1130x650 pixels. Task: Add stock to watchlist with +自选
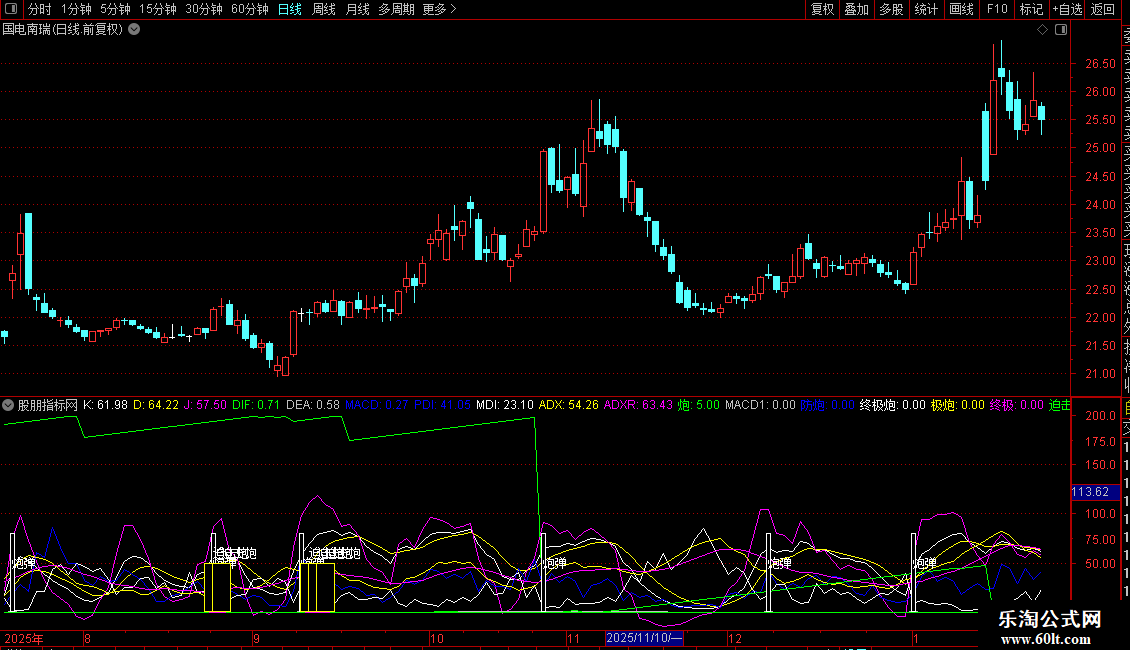(x=1067, y=10)
